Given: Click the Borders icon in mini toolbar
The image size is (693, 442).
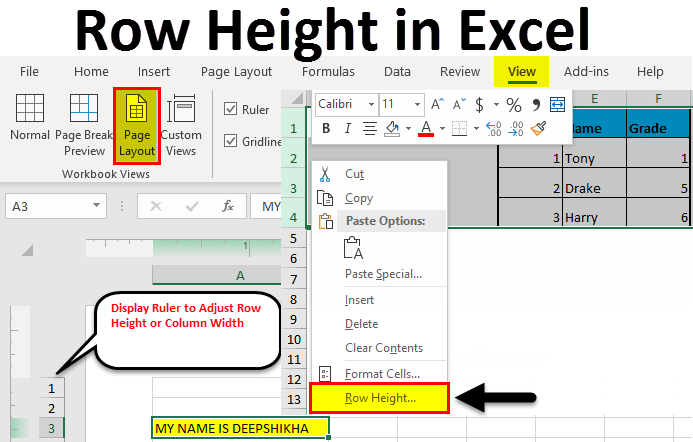Looking at the screenshot, I should (x=460, y=129).
